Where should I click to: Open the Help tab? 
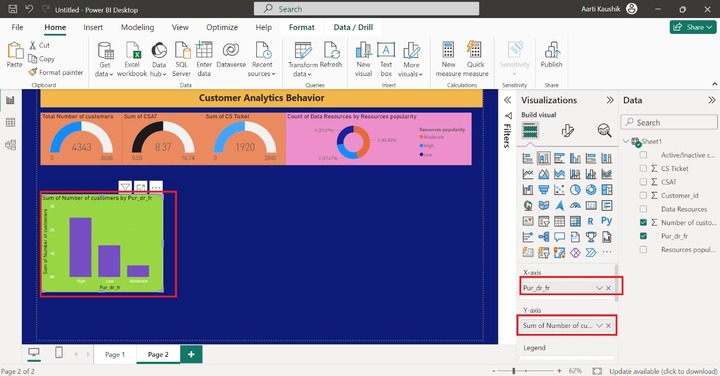(264, 27)
